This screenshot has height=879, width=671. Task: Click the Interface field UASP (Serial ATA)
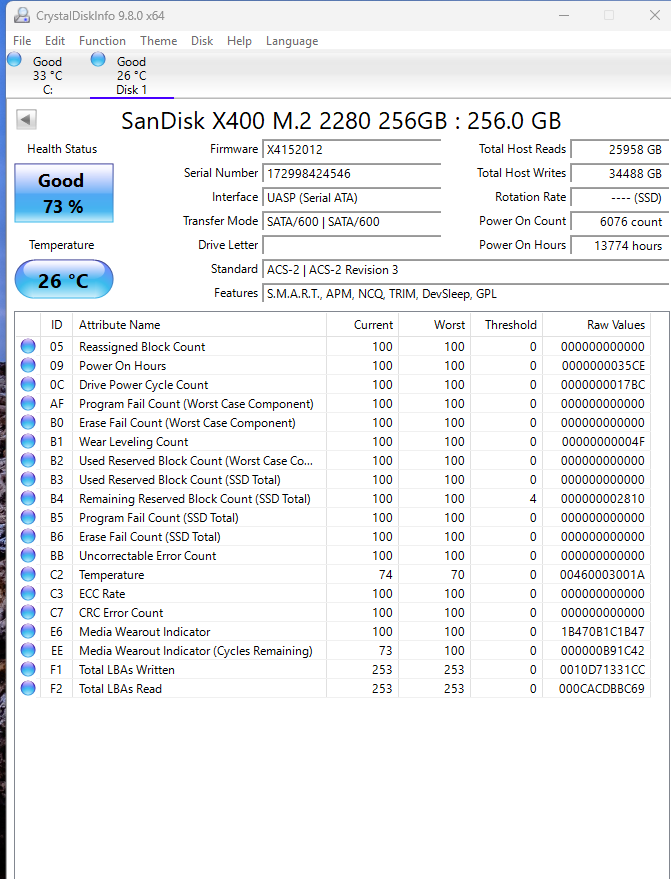(x=351, y=198)
